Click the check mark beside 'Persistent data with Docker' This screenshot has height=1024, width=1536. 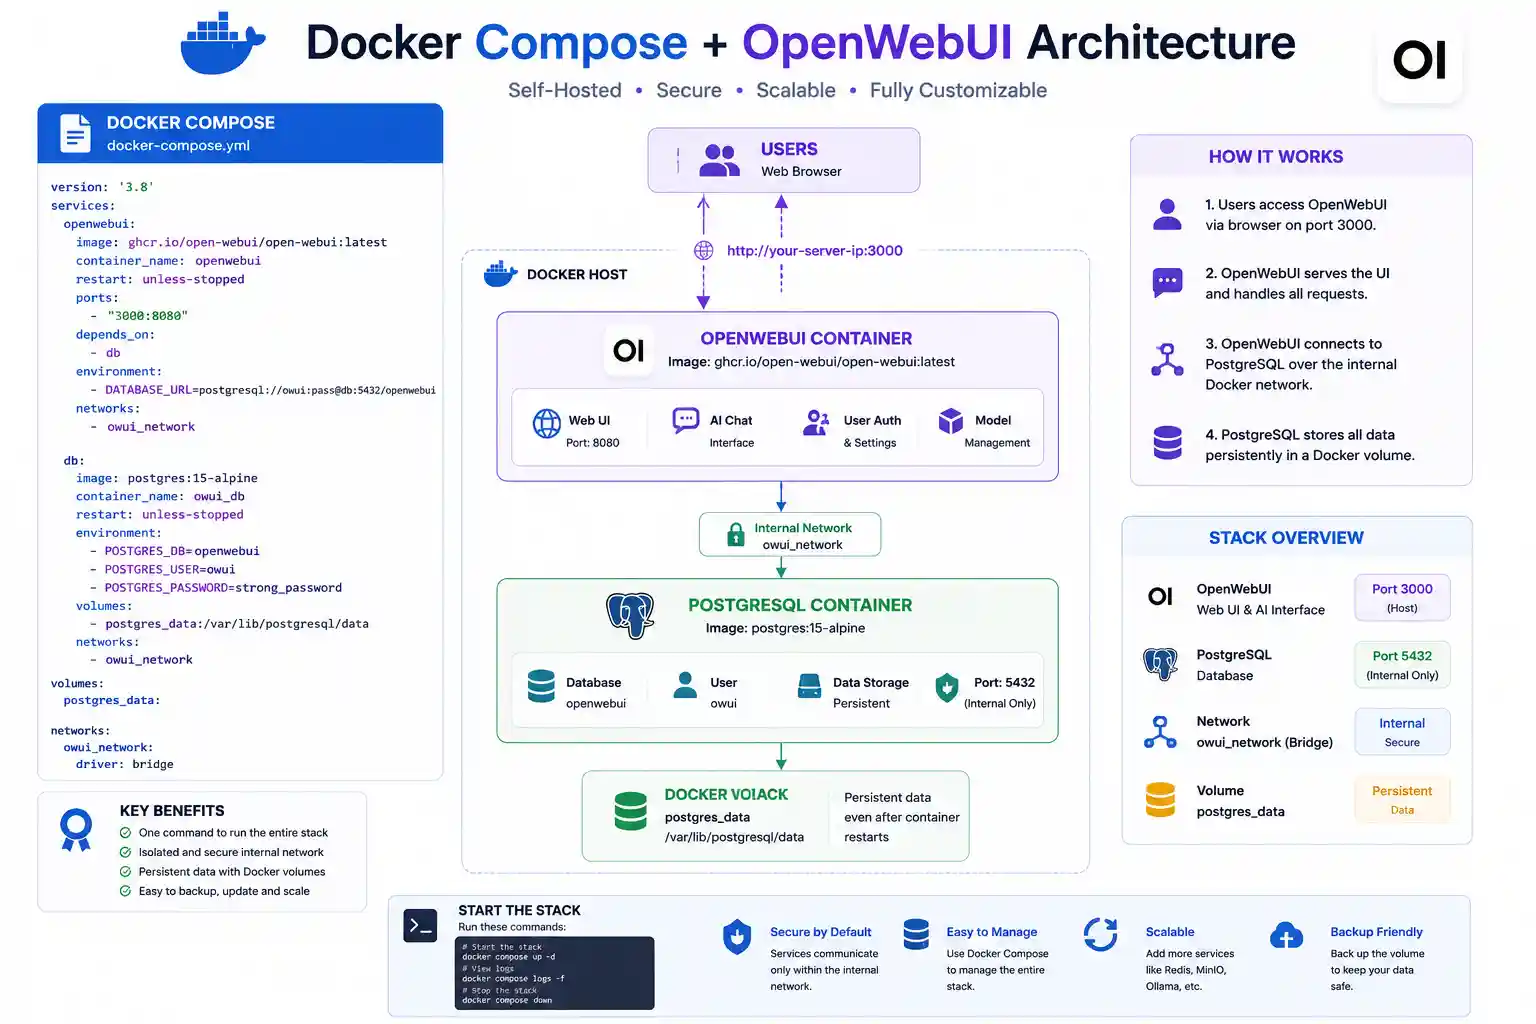[125, 872]
